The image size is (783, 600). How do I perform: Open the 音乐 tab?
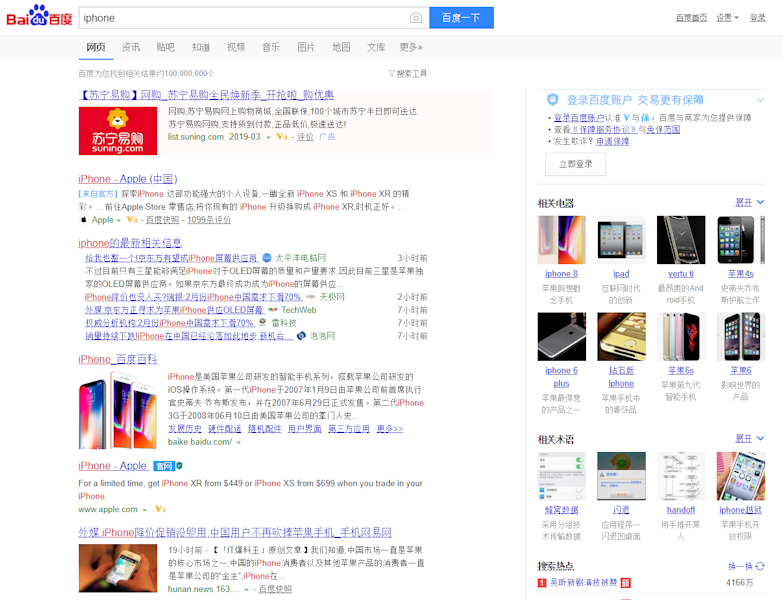tap(271, 47)
